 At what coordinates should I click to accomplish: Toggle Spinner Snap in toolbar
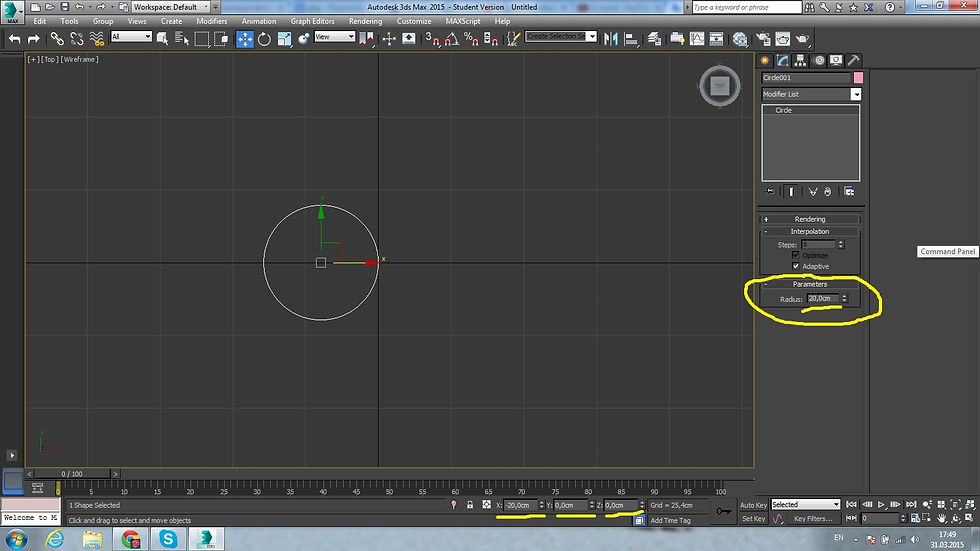491,39
